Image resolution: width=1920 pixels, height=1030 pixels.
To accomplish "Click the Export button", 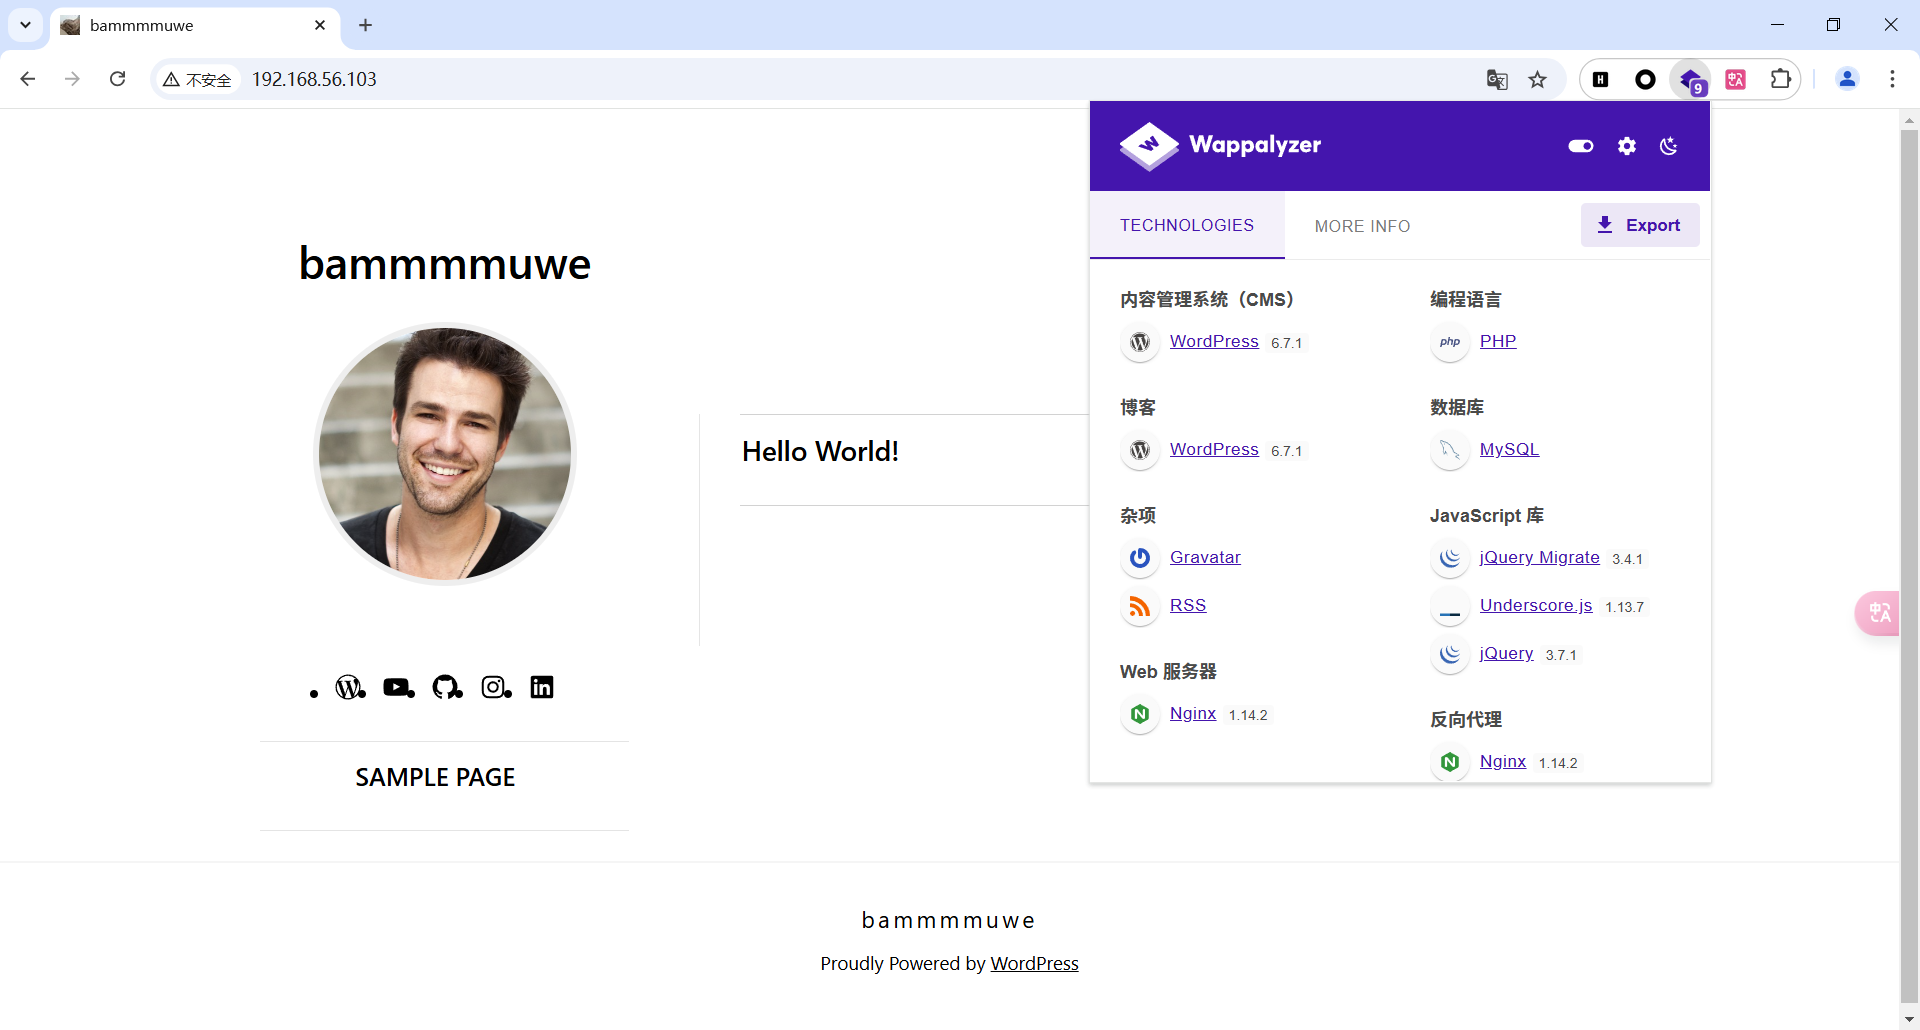I will coord(1640,225).
